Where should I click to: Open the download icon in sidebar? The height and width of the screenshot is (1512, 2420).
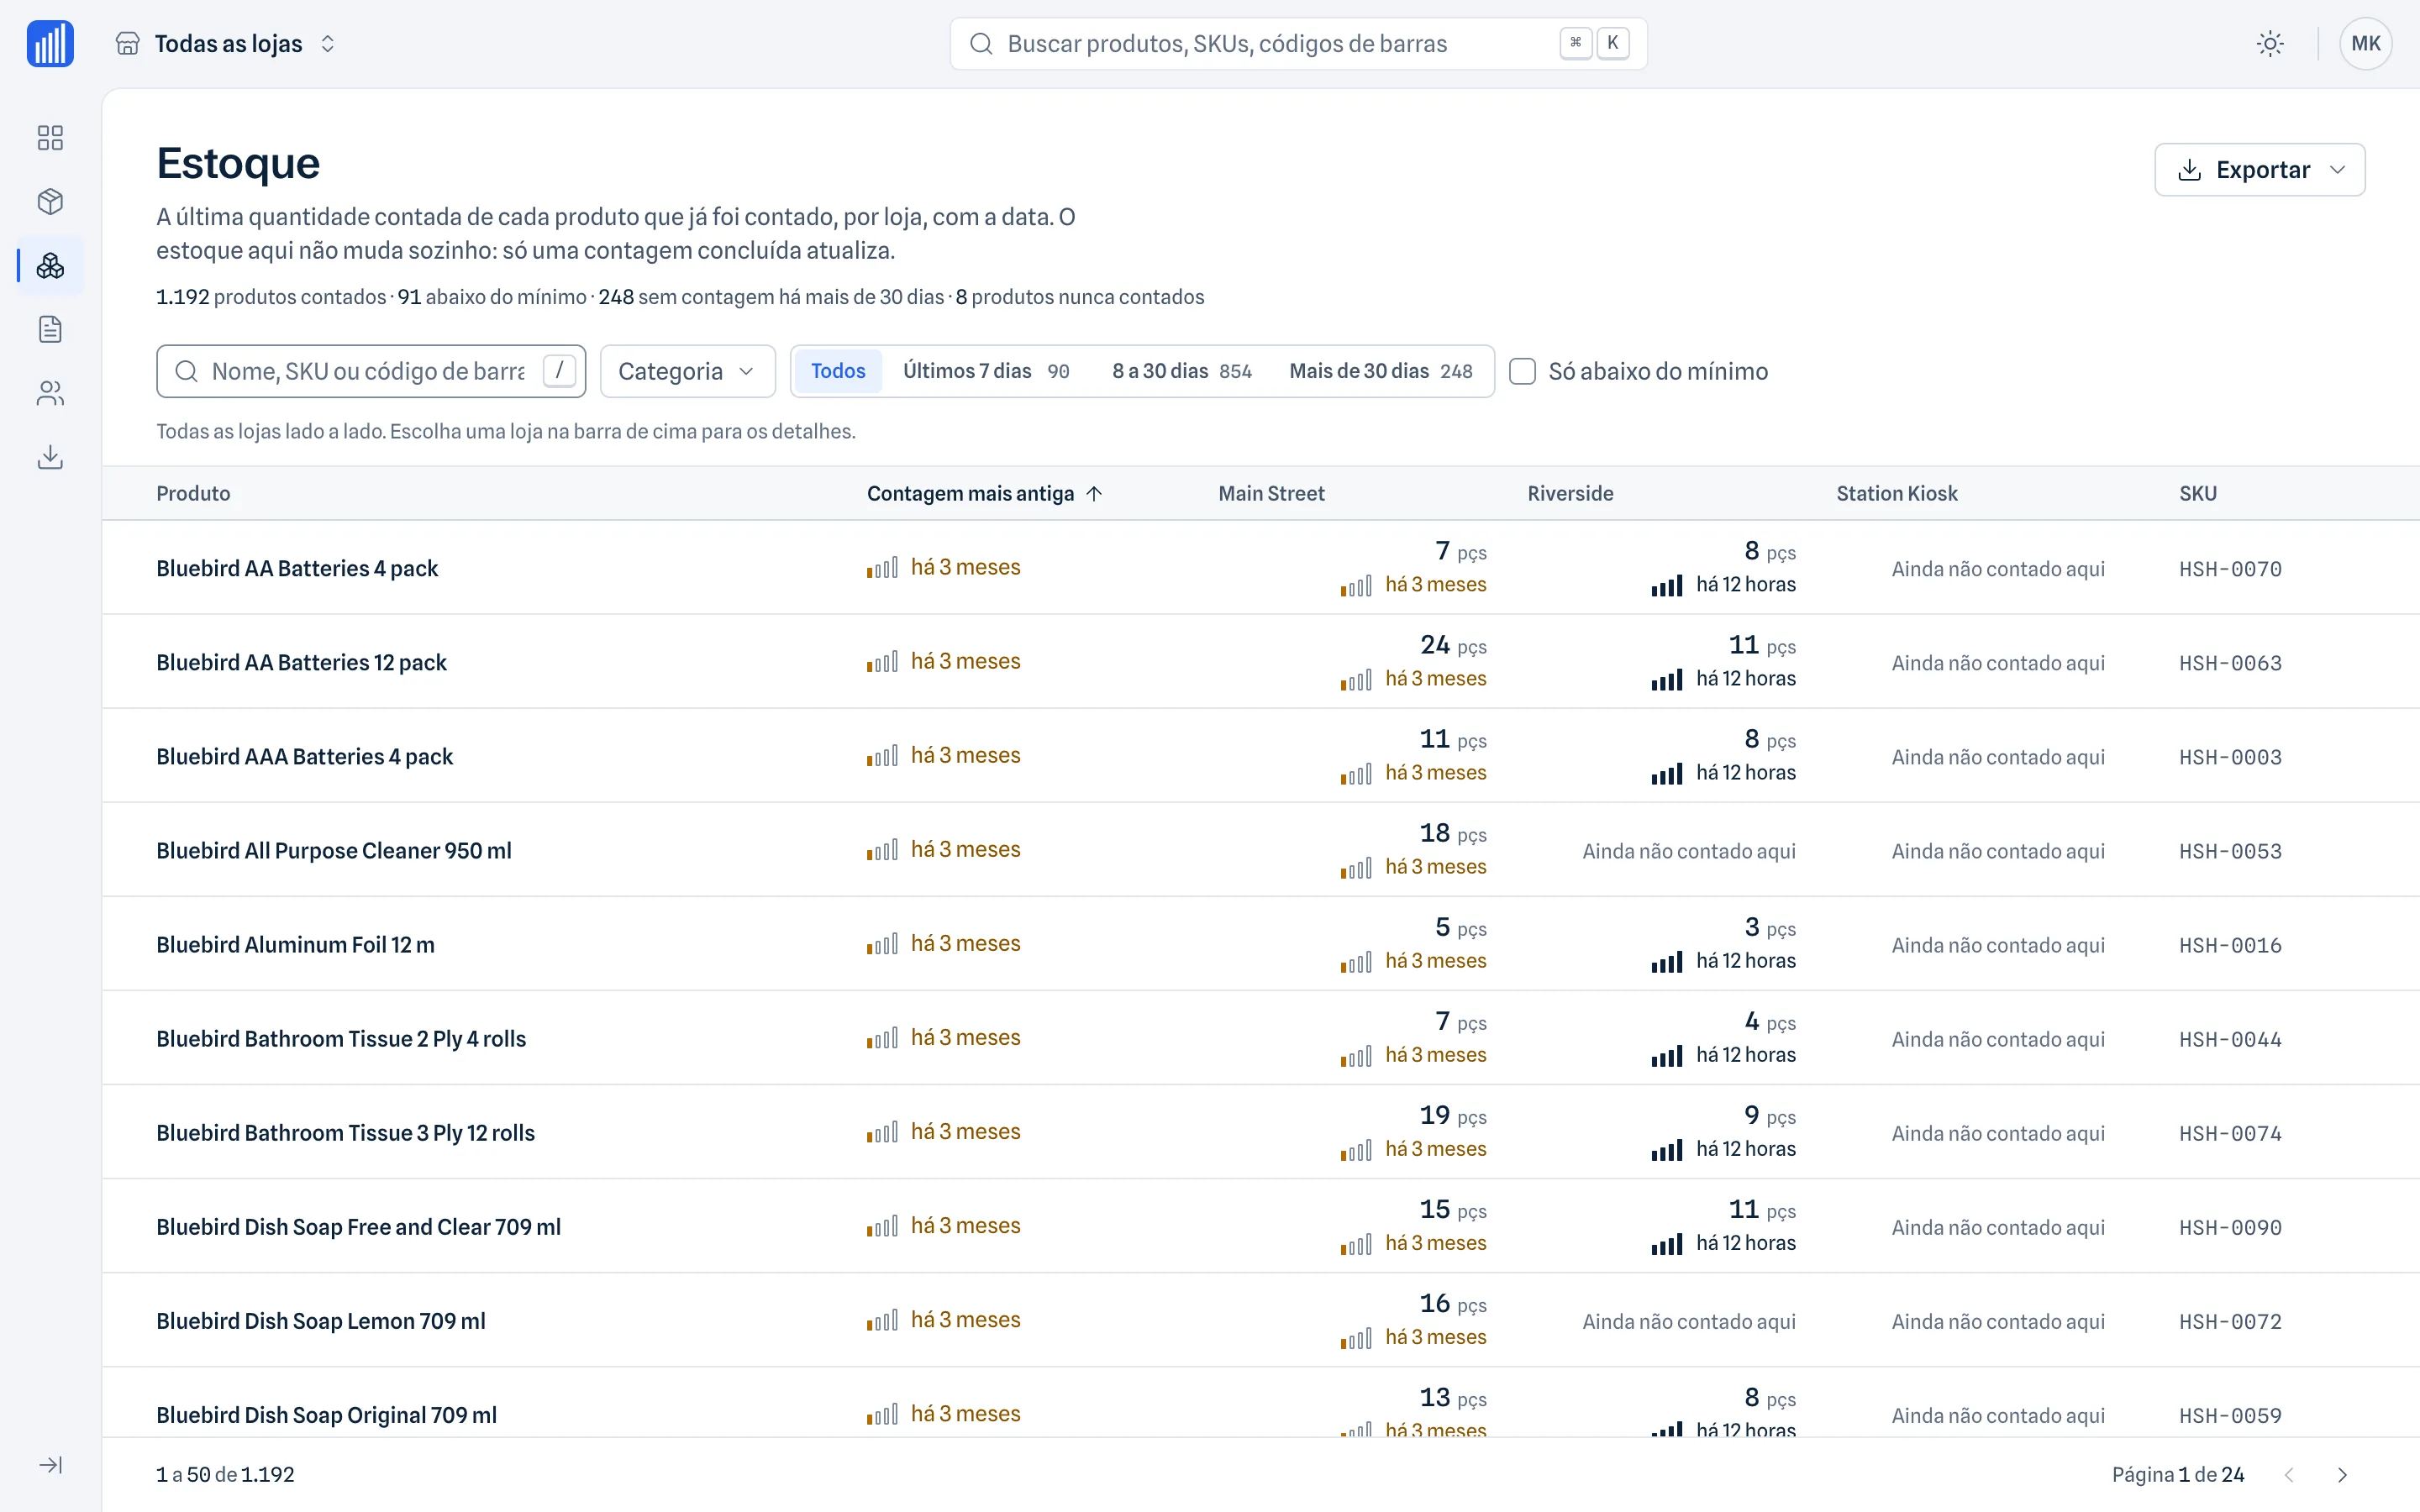point(50,457)
